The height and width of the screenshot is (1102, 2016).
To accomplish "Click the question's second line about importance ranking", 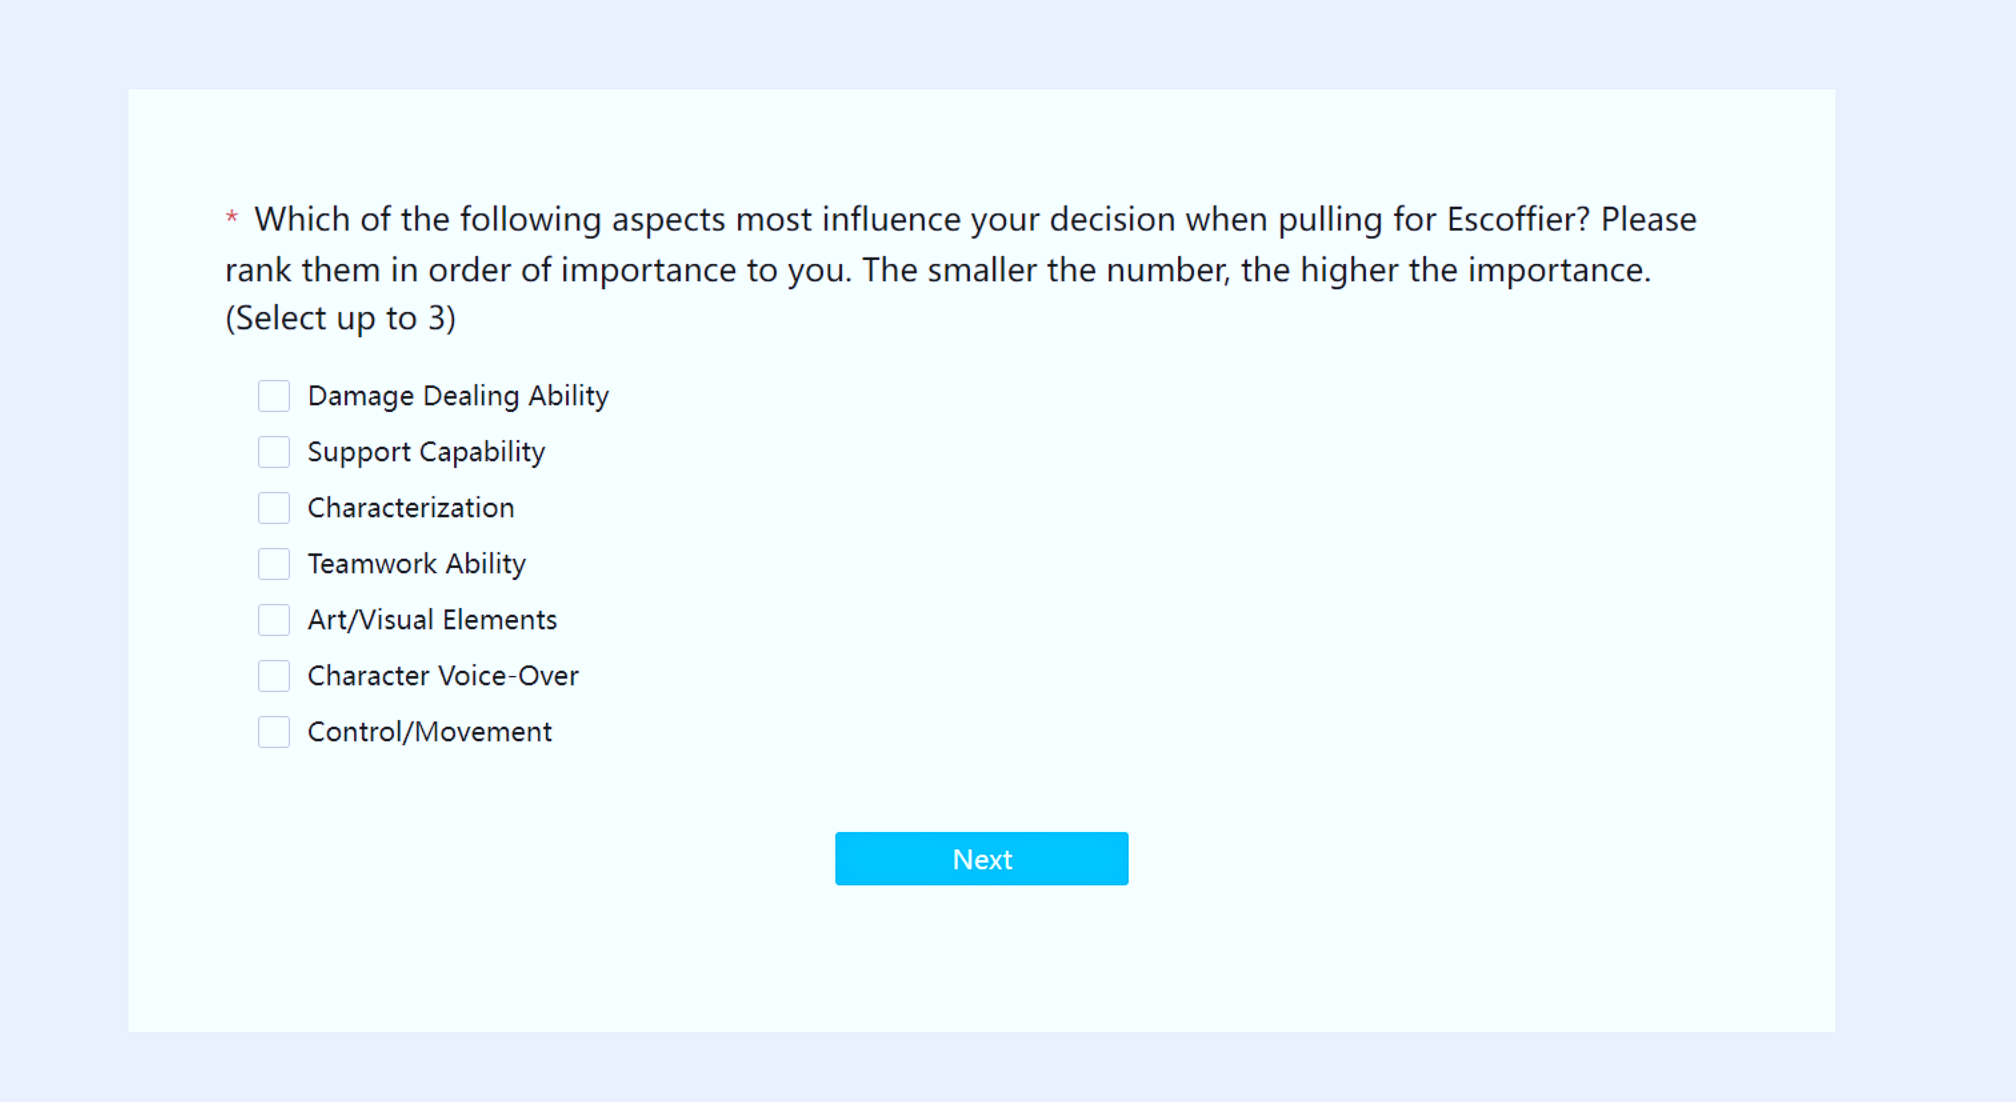I will pyautogui.click(x=938, y=270).
